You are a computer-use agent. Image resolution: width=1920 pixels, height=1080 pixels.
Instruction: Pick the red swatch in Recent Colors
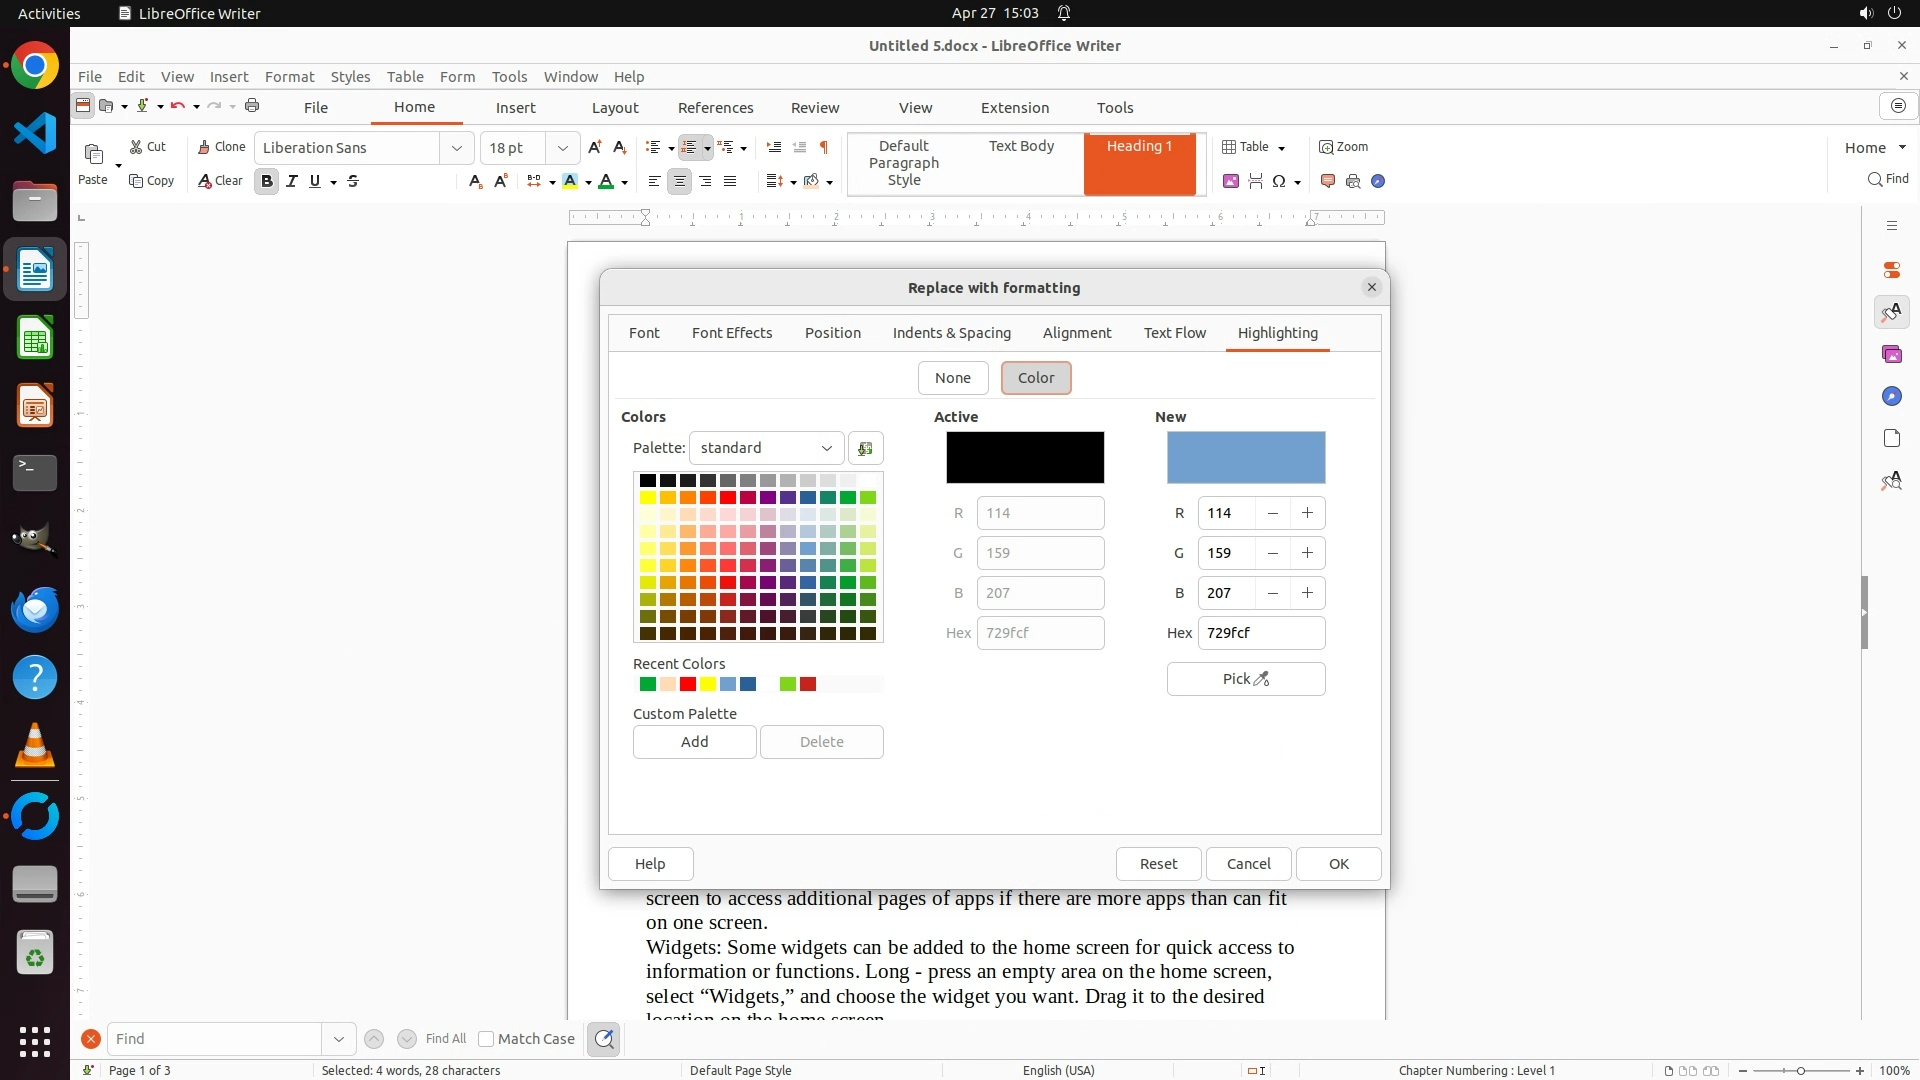point(688,684)
